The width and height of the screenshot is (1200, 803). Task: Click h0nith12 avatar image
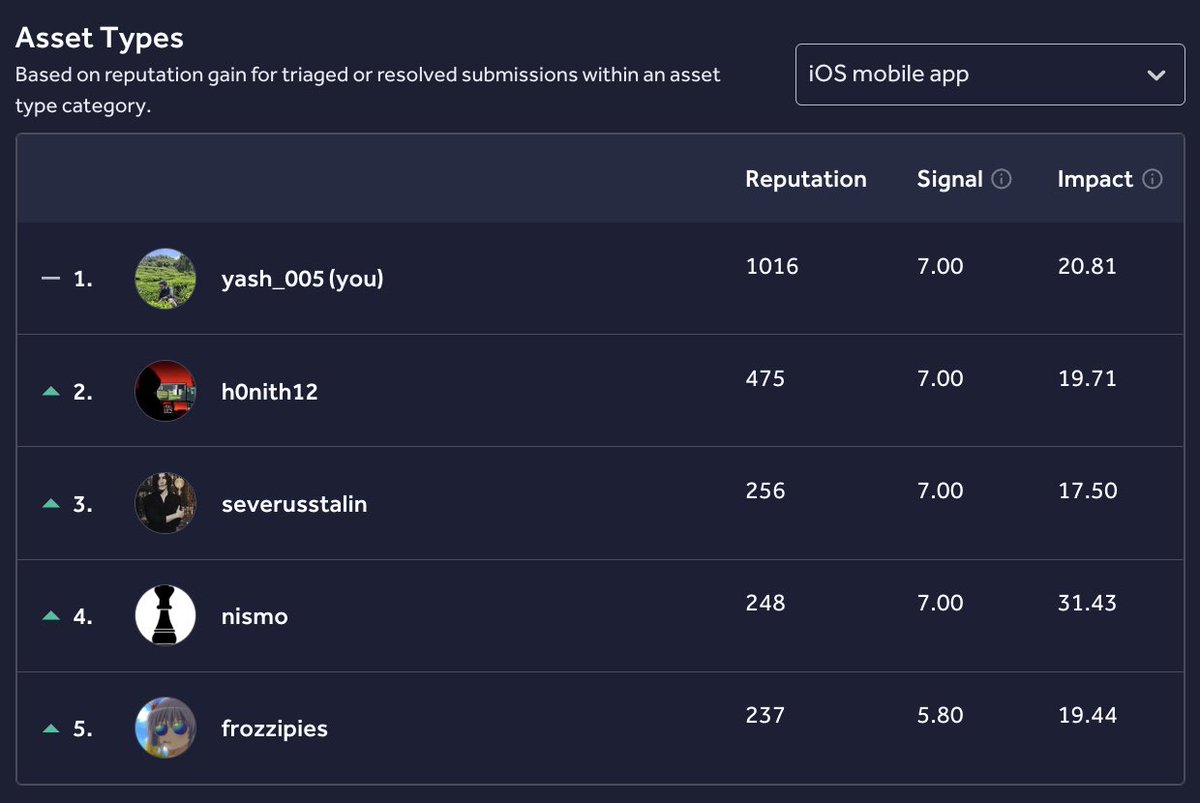(165, 391)
